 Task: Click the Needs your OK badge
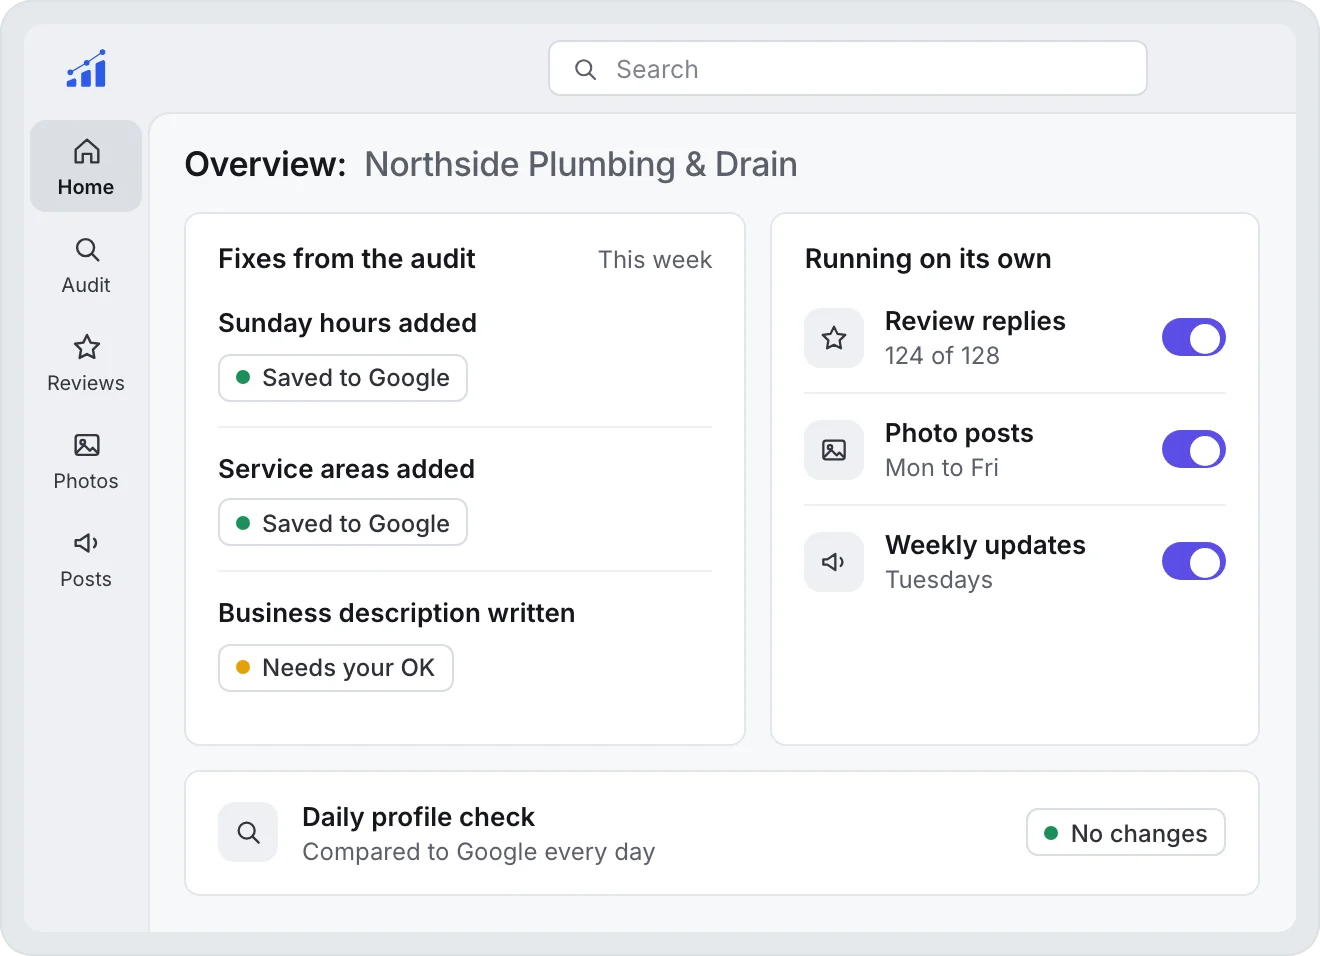point(336,668)
